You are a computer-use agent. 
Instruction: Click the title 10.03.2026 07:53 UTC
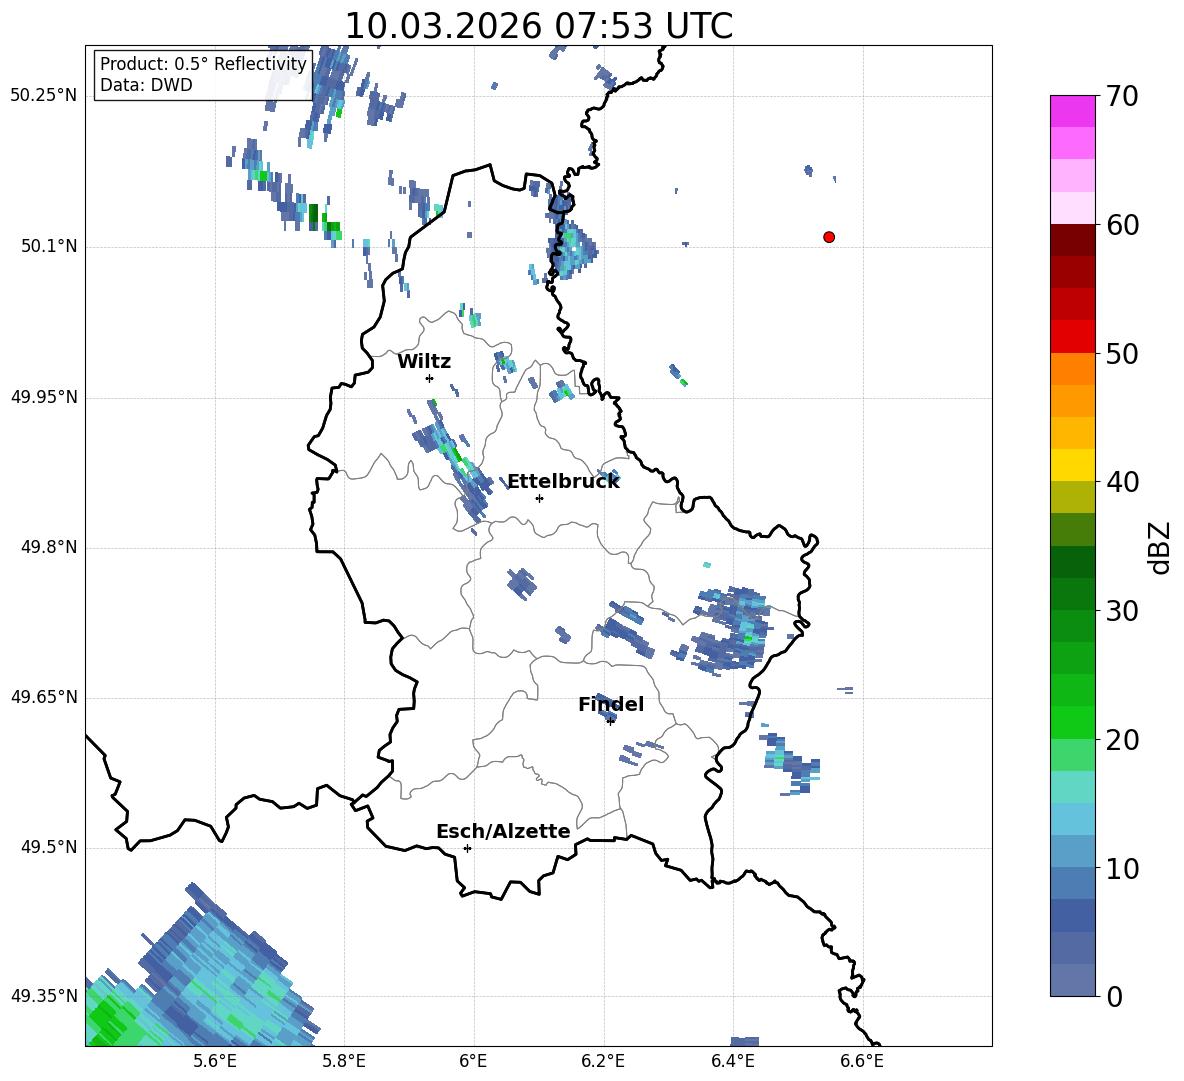[538, 26]
